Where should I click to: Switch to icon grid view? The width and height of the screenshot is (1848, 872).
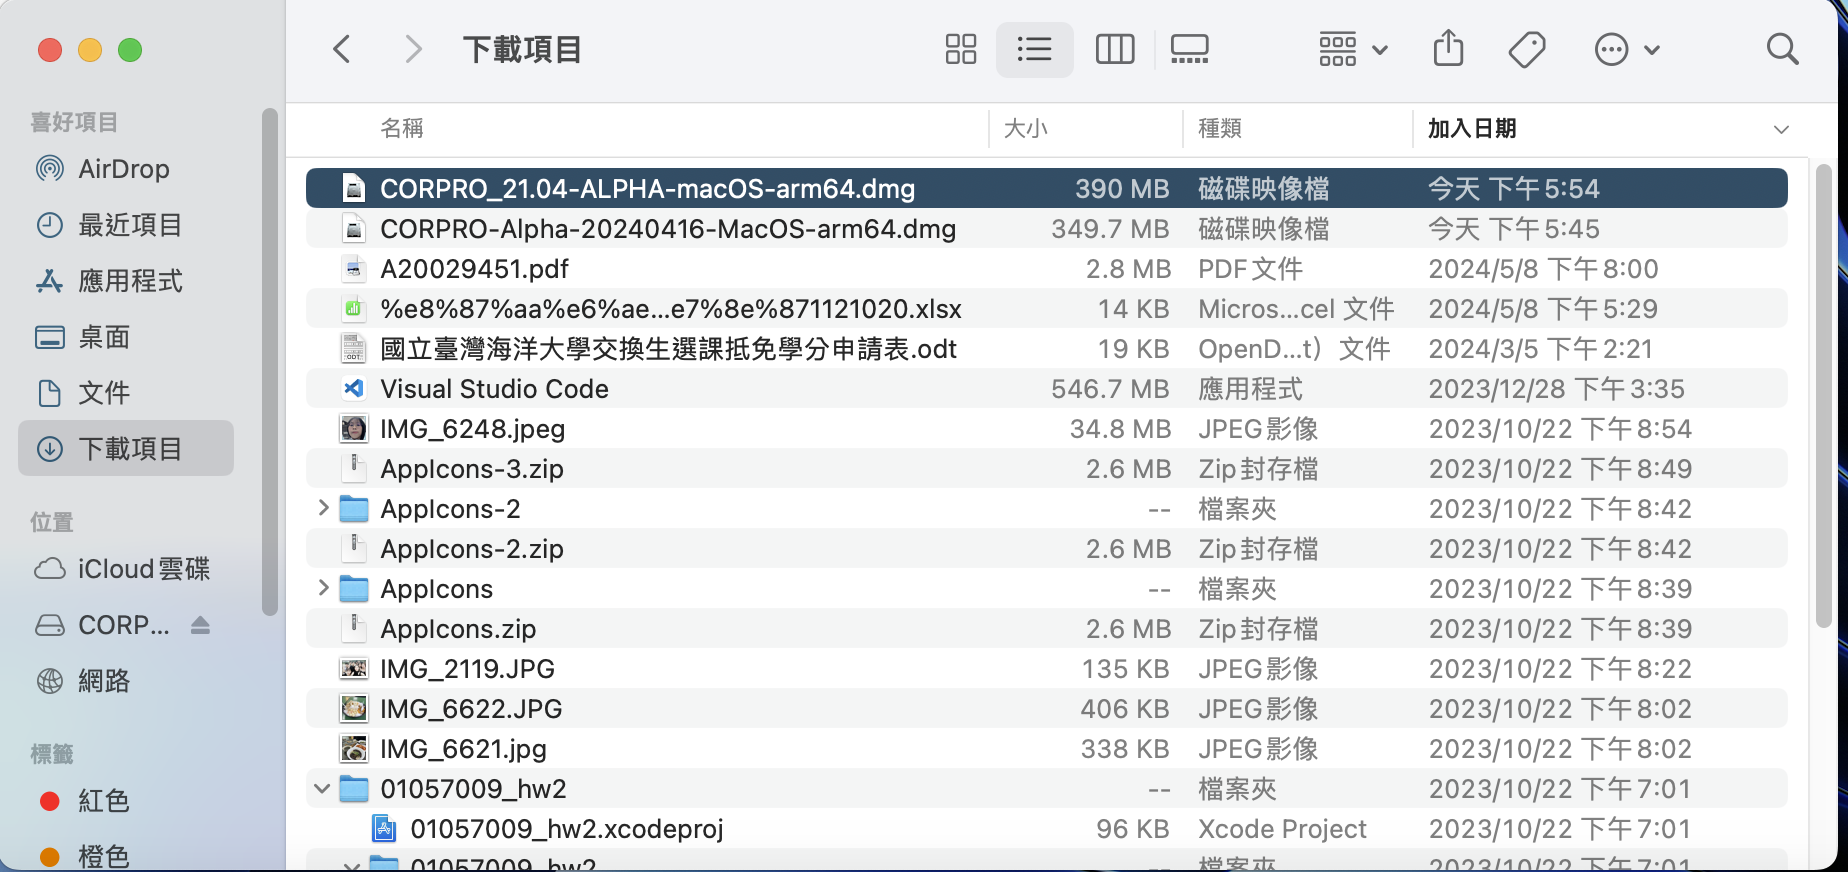point(960,49)
